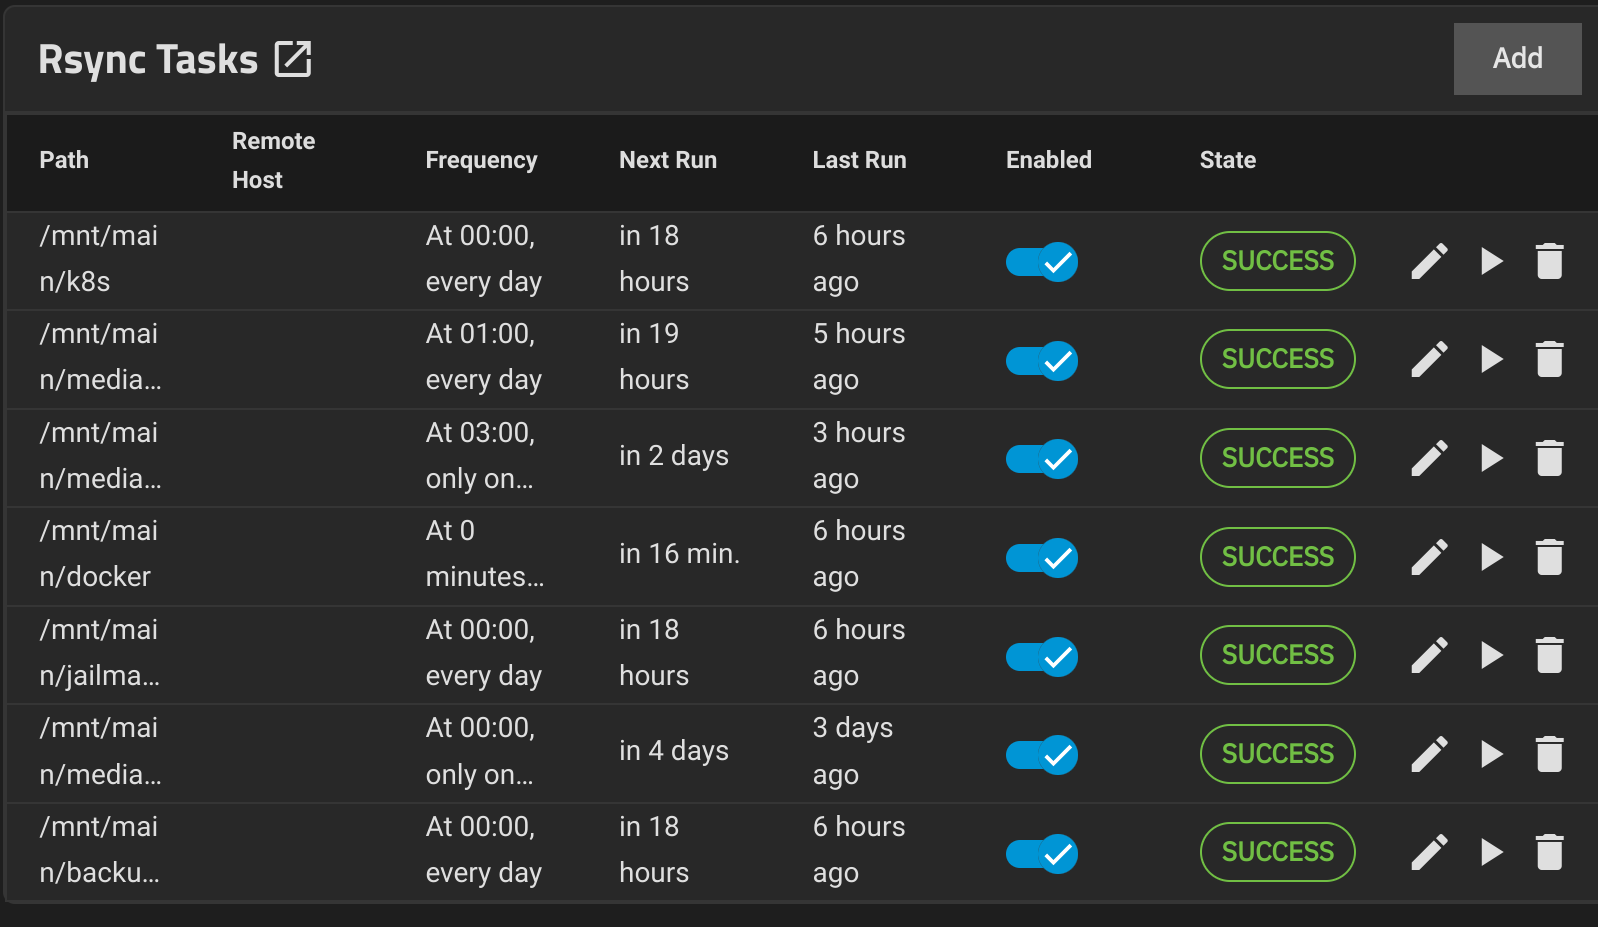Run the media task scheduled at 03:00
The height and width of the screenshot is (927, 1598).
tap(1491, 458)
